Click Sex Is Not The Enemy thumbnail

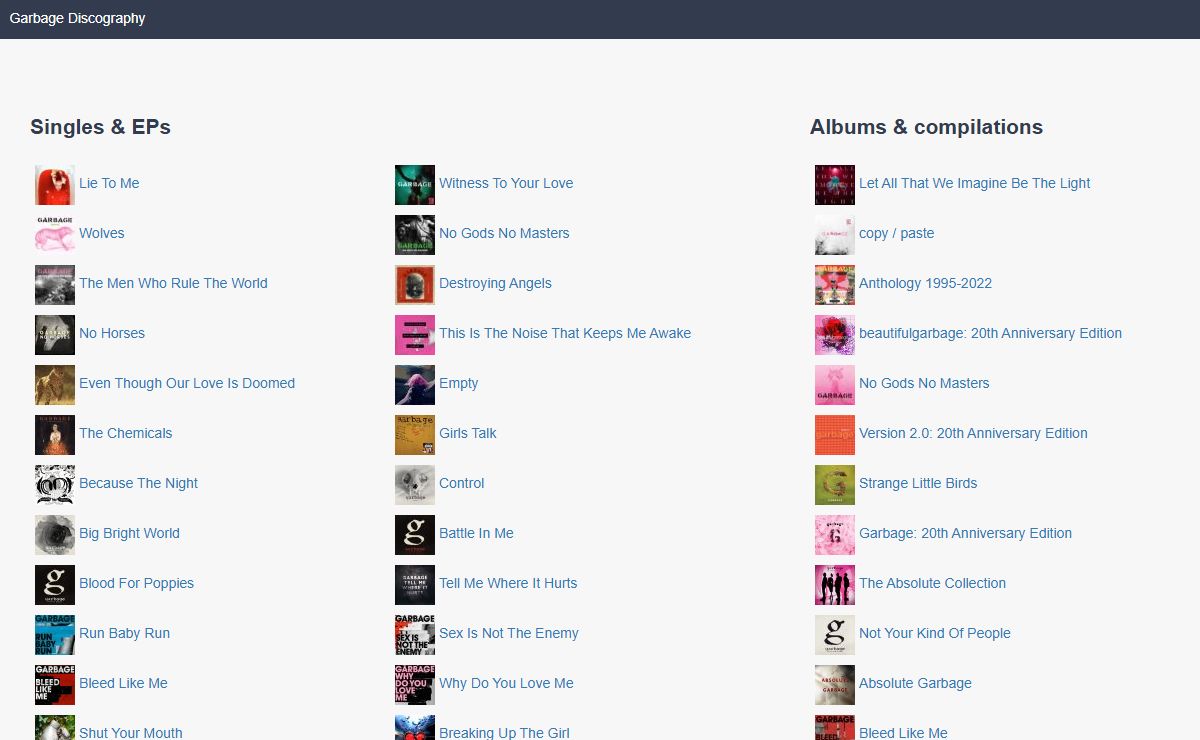click(x=415, y=635)
